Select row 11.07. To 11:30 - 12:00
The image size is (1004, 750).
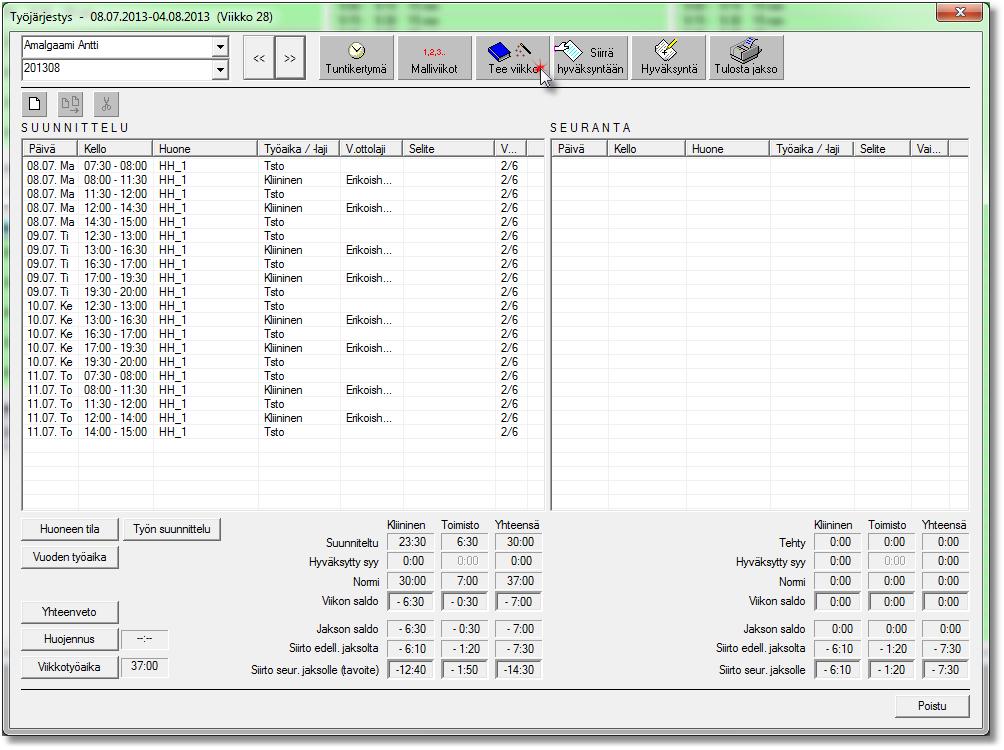coord(283,404)
